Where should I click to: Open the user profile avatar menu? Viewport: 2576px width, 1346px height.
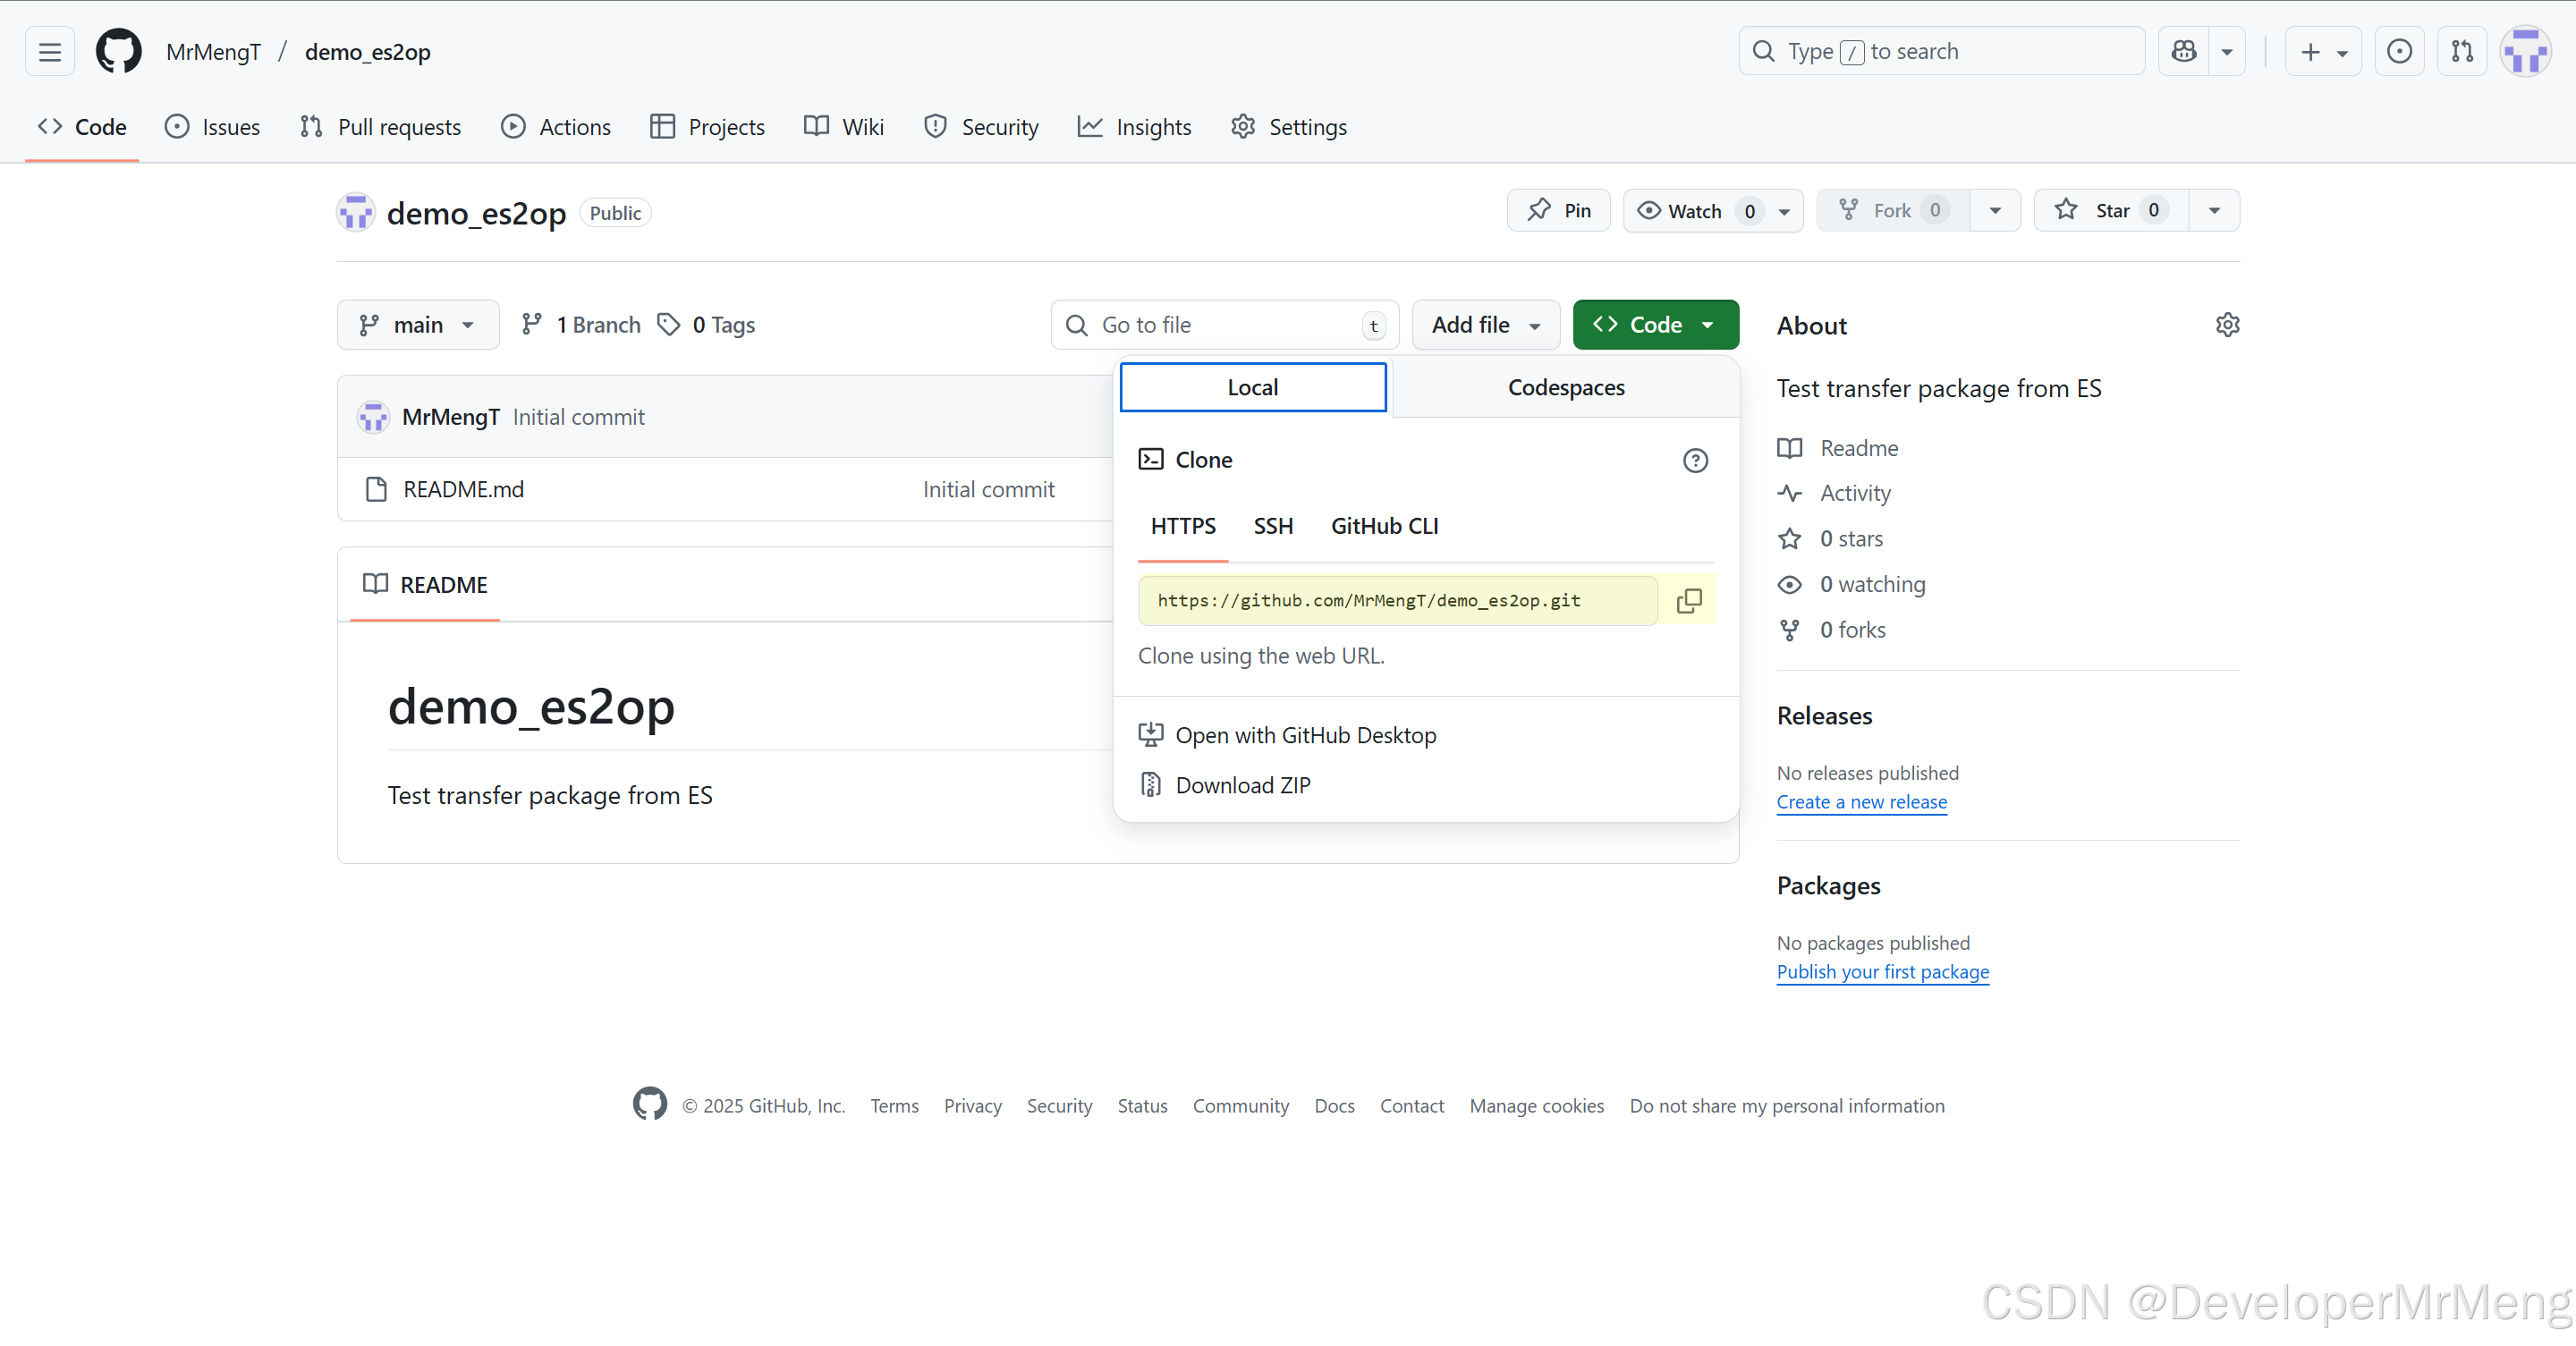pyautogui.click(x=2525, y=51)
